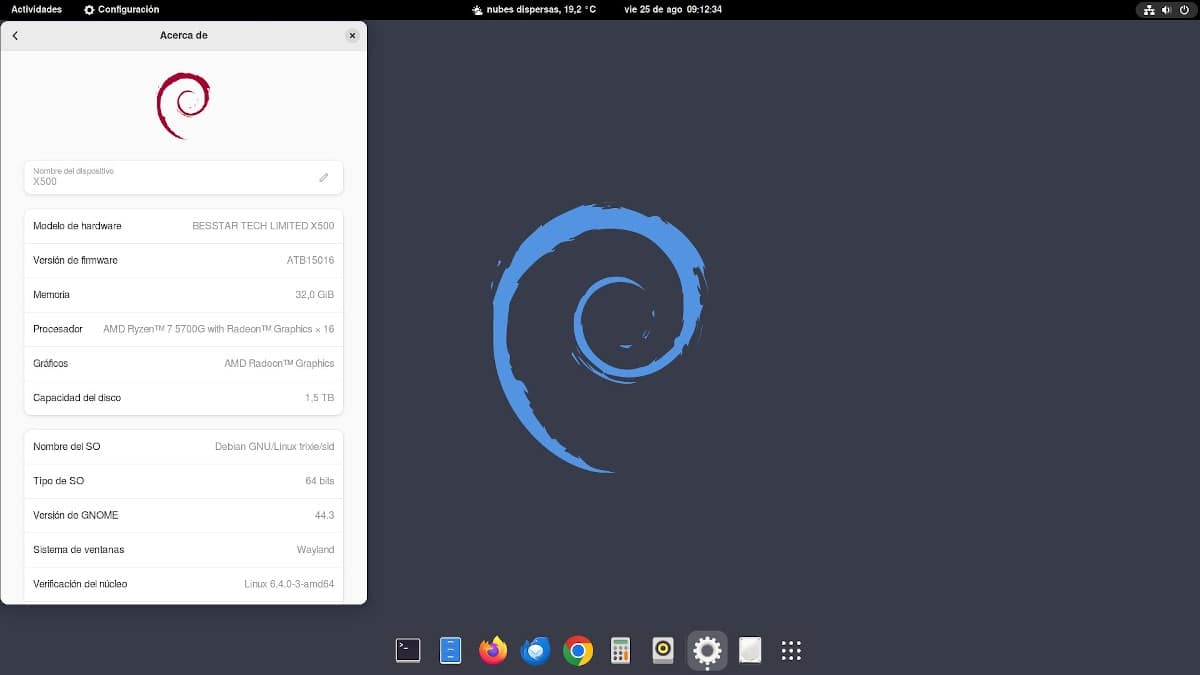1200x675 pixels.
Task: Open the Files manager dock icon
Action: point(451,651)
